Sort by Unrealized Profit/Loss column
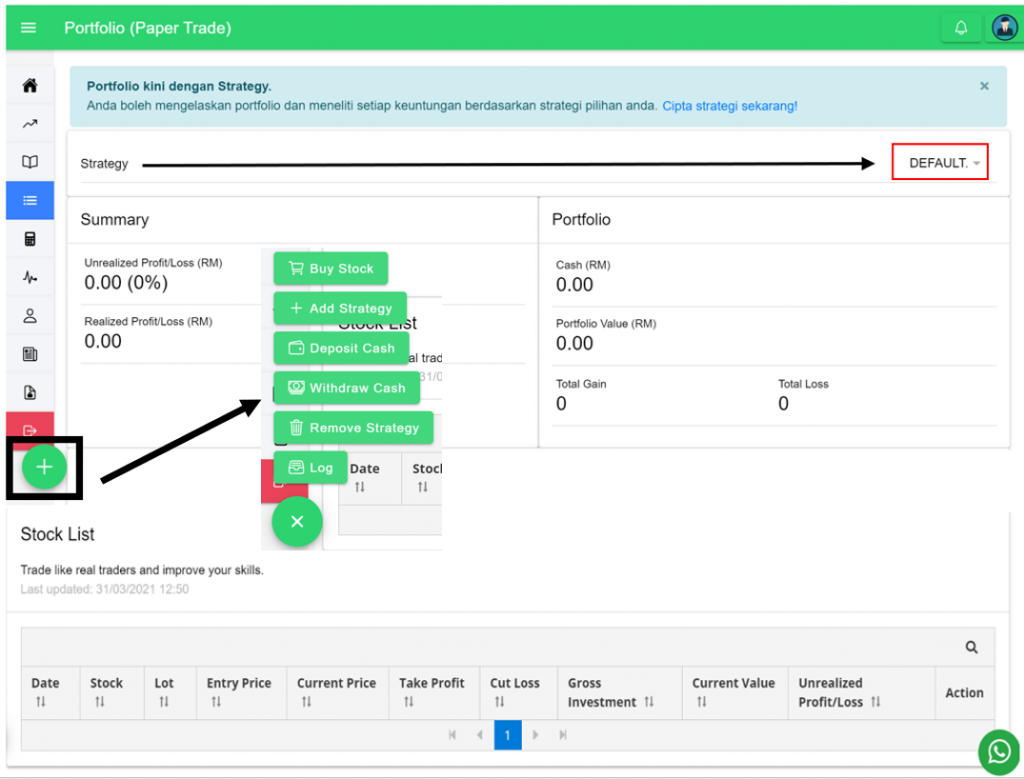 tap(876, 702)
